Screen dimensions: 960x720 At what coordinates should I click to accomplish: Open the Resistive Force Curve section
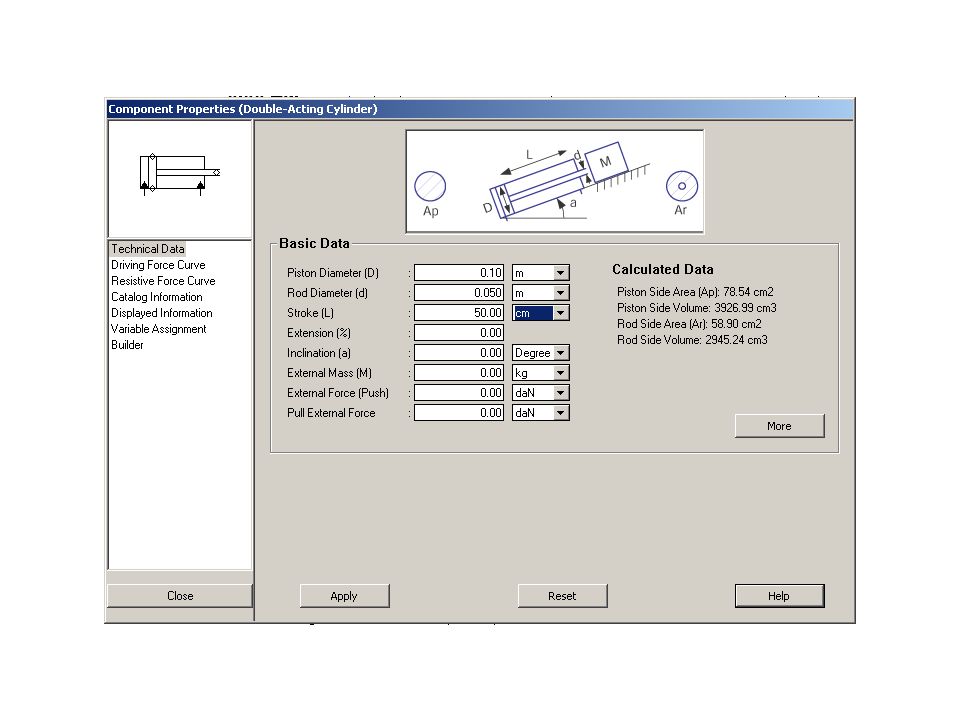163,281
